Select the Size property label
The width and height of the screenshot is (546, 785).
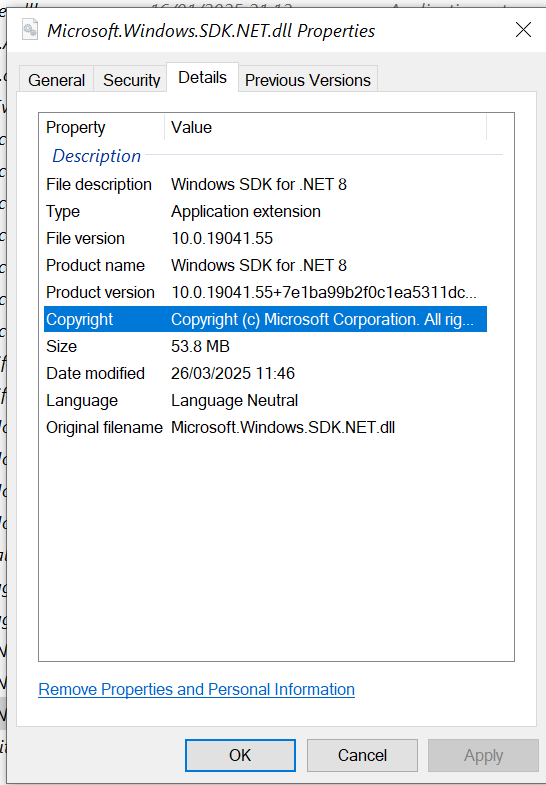(x=61, y=346)
